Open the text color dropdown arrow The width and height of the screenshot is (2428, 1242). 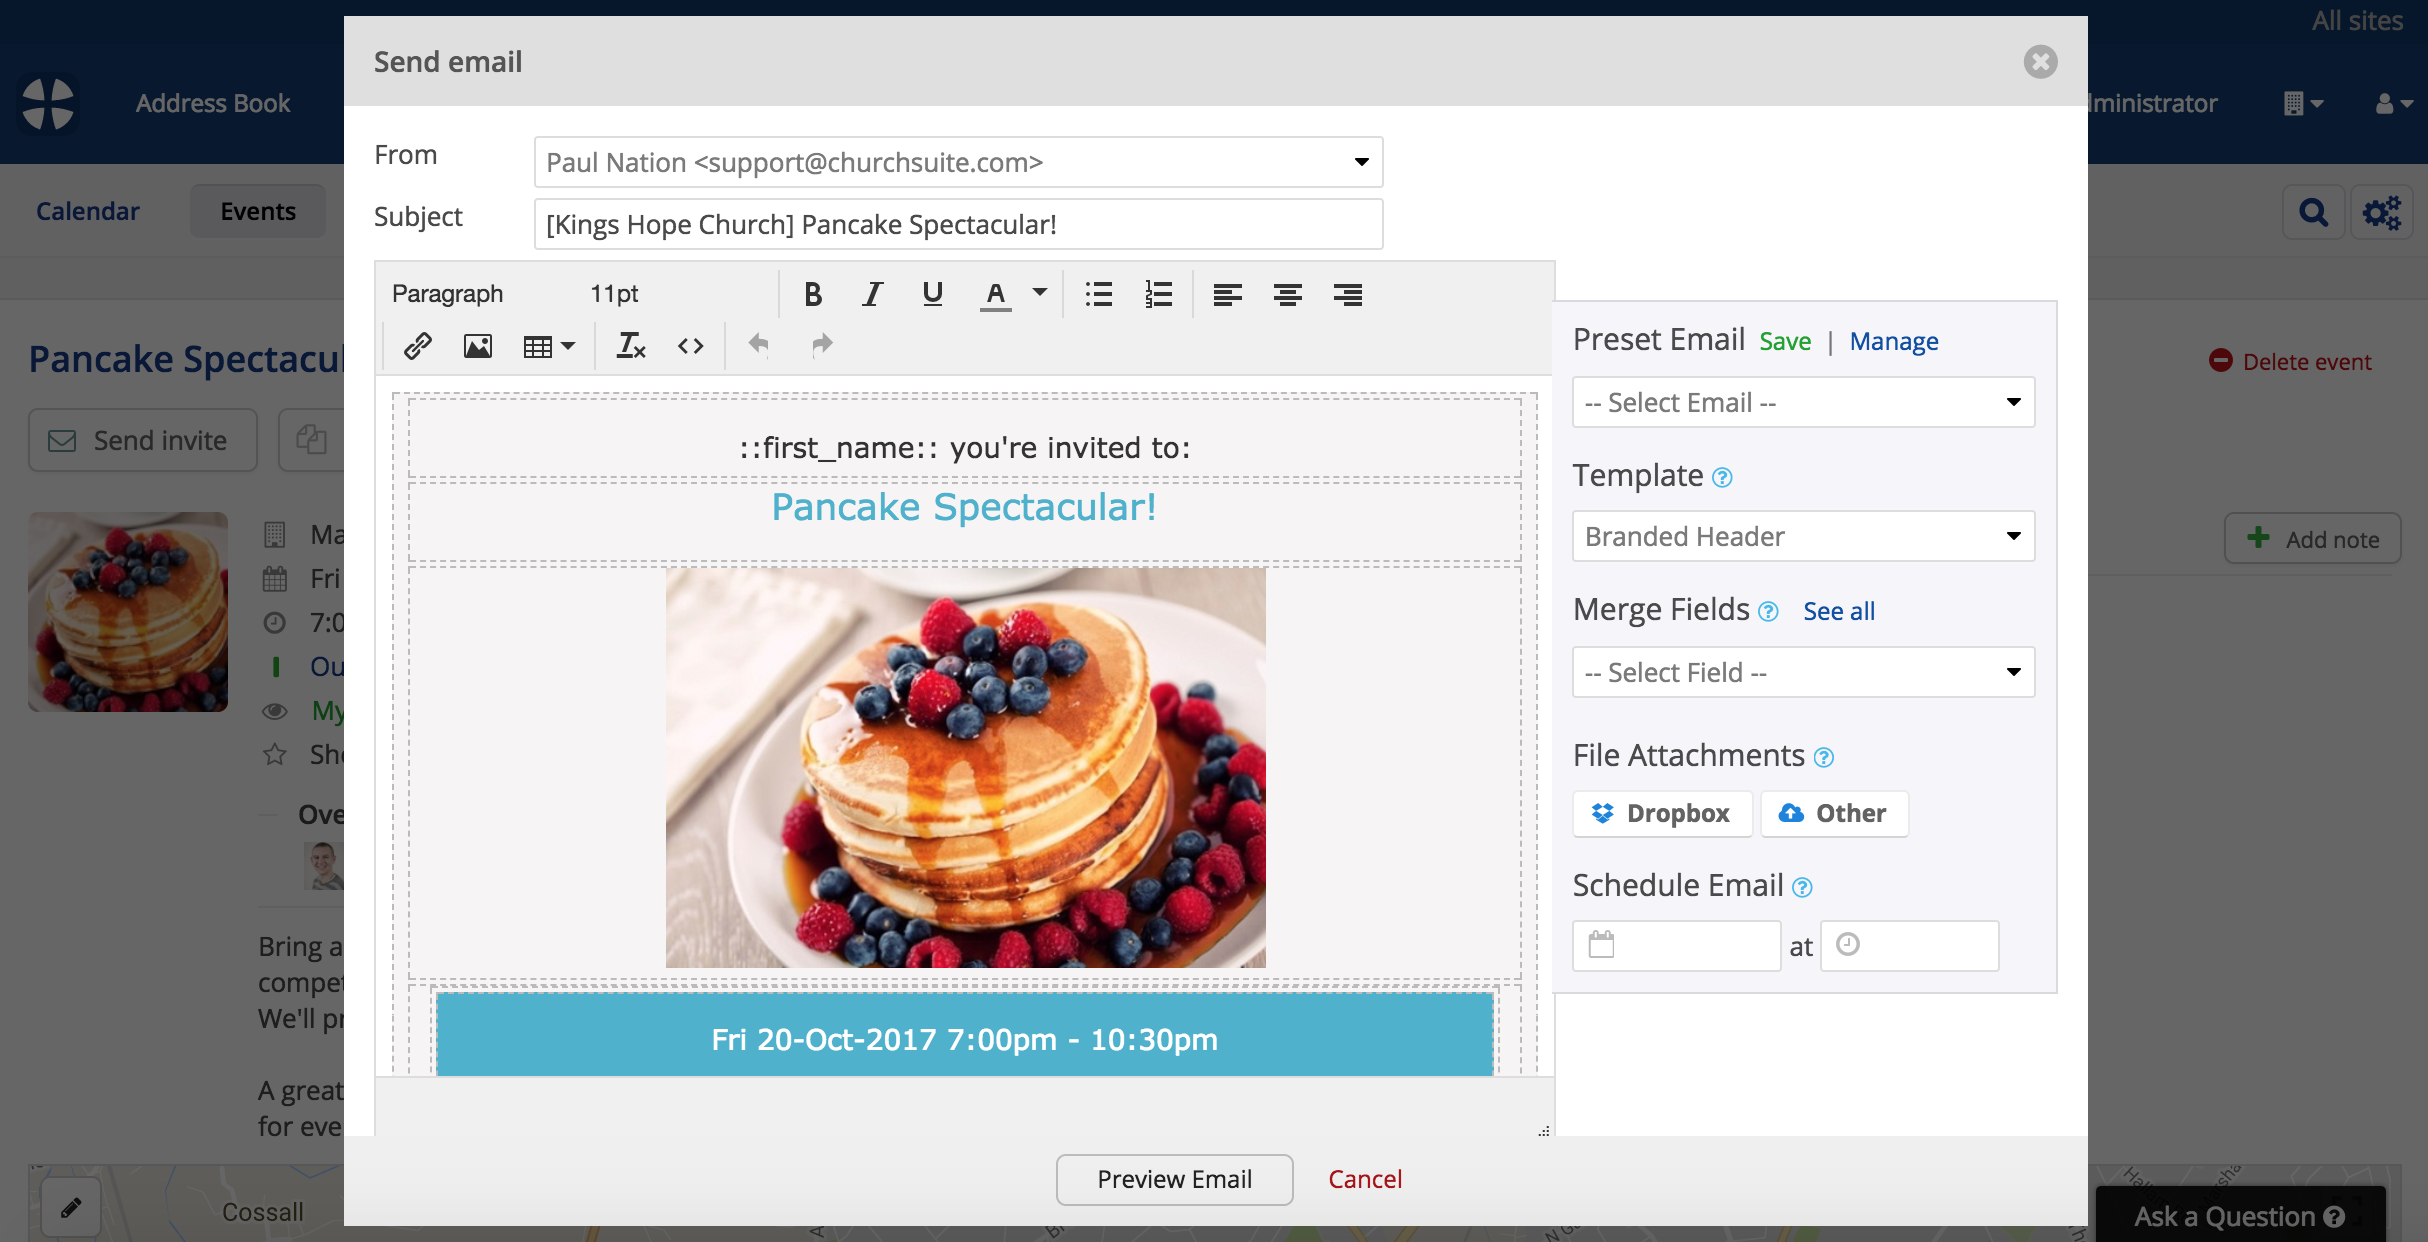tap(1040, 293)
